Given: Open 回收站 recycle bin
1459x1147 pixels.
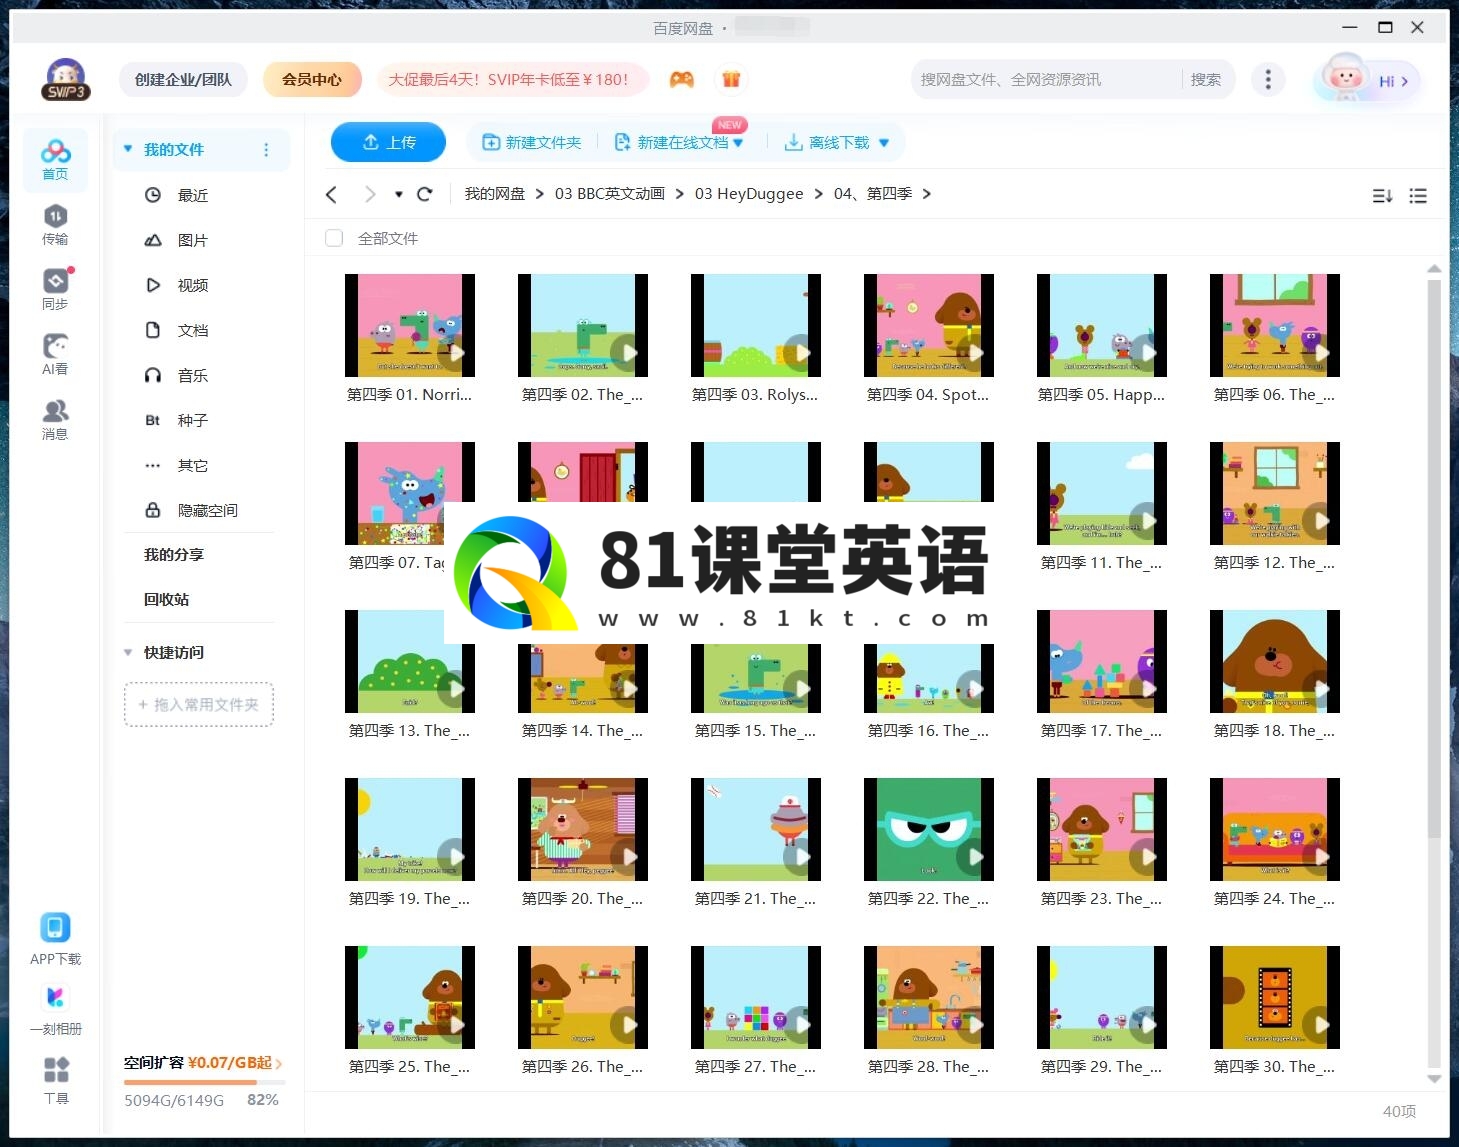Looking at the screenshot, I should point(167,599).
